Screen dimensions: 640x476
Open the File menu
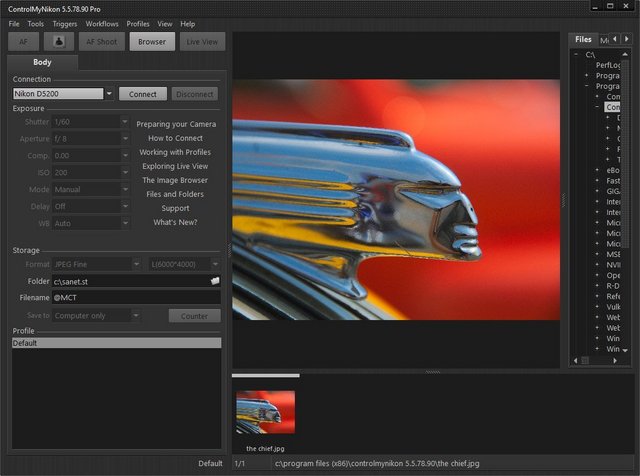14,24
